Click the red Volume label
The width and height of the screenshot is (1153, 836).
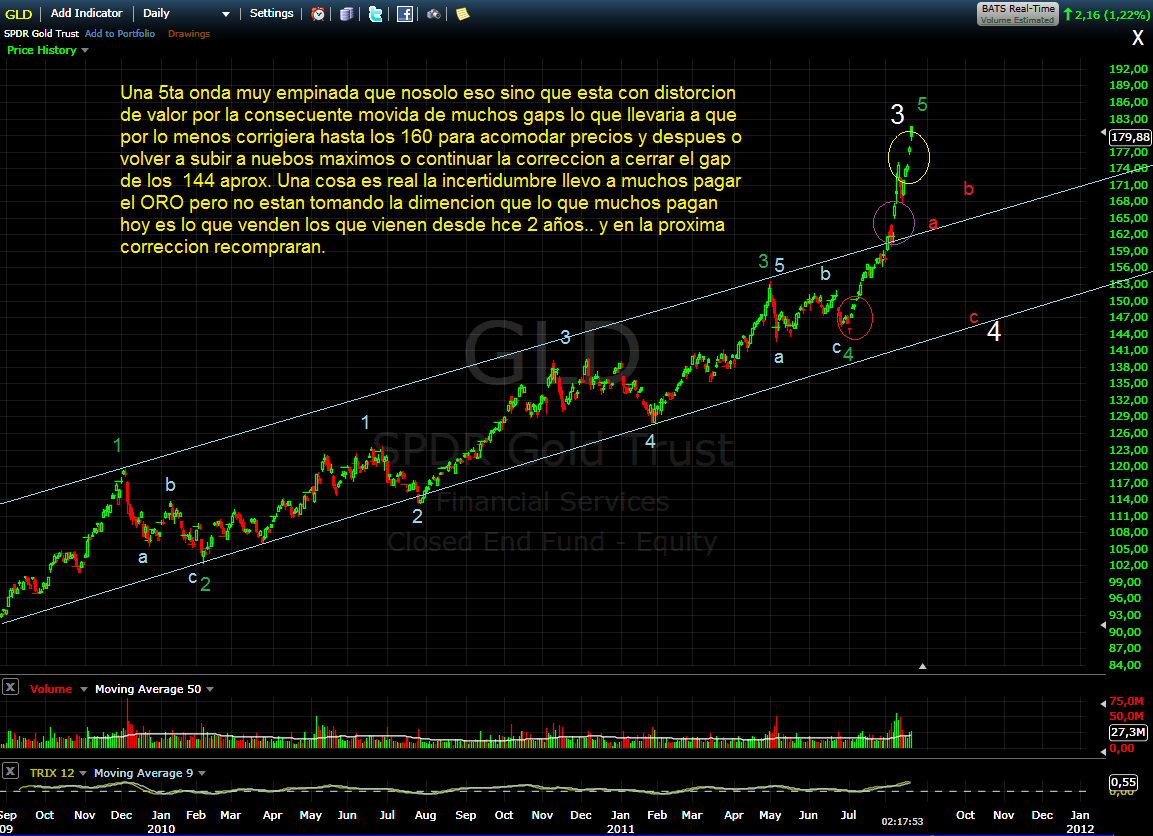(x=51, y=689)
